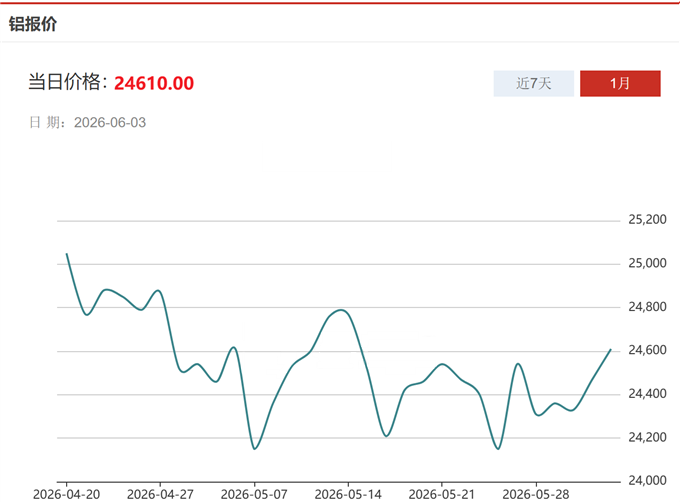Image resolution: width=680 pixels, height=502 pixels.
Task: Click the current price 24610.00
Action: click(x=154, y=83)
